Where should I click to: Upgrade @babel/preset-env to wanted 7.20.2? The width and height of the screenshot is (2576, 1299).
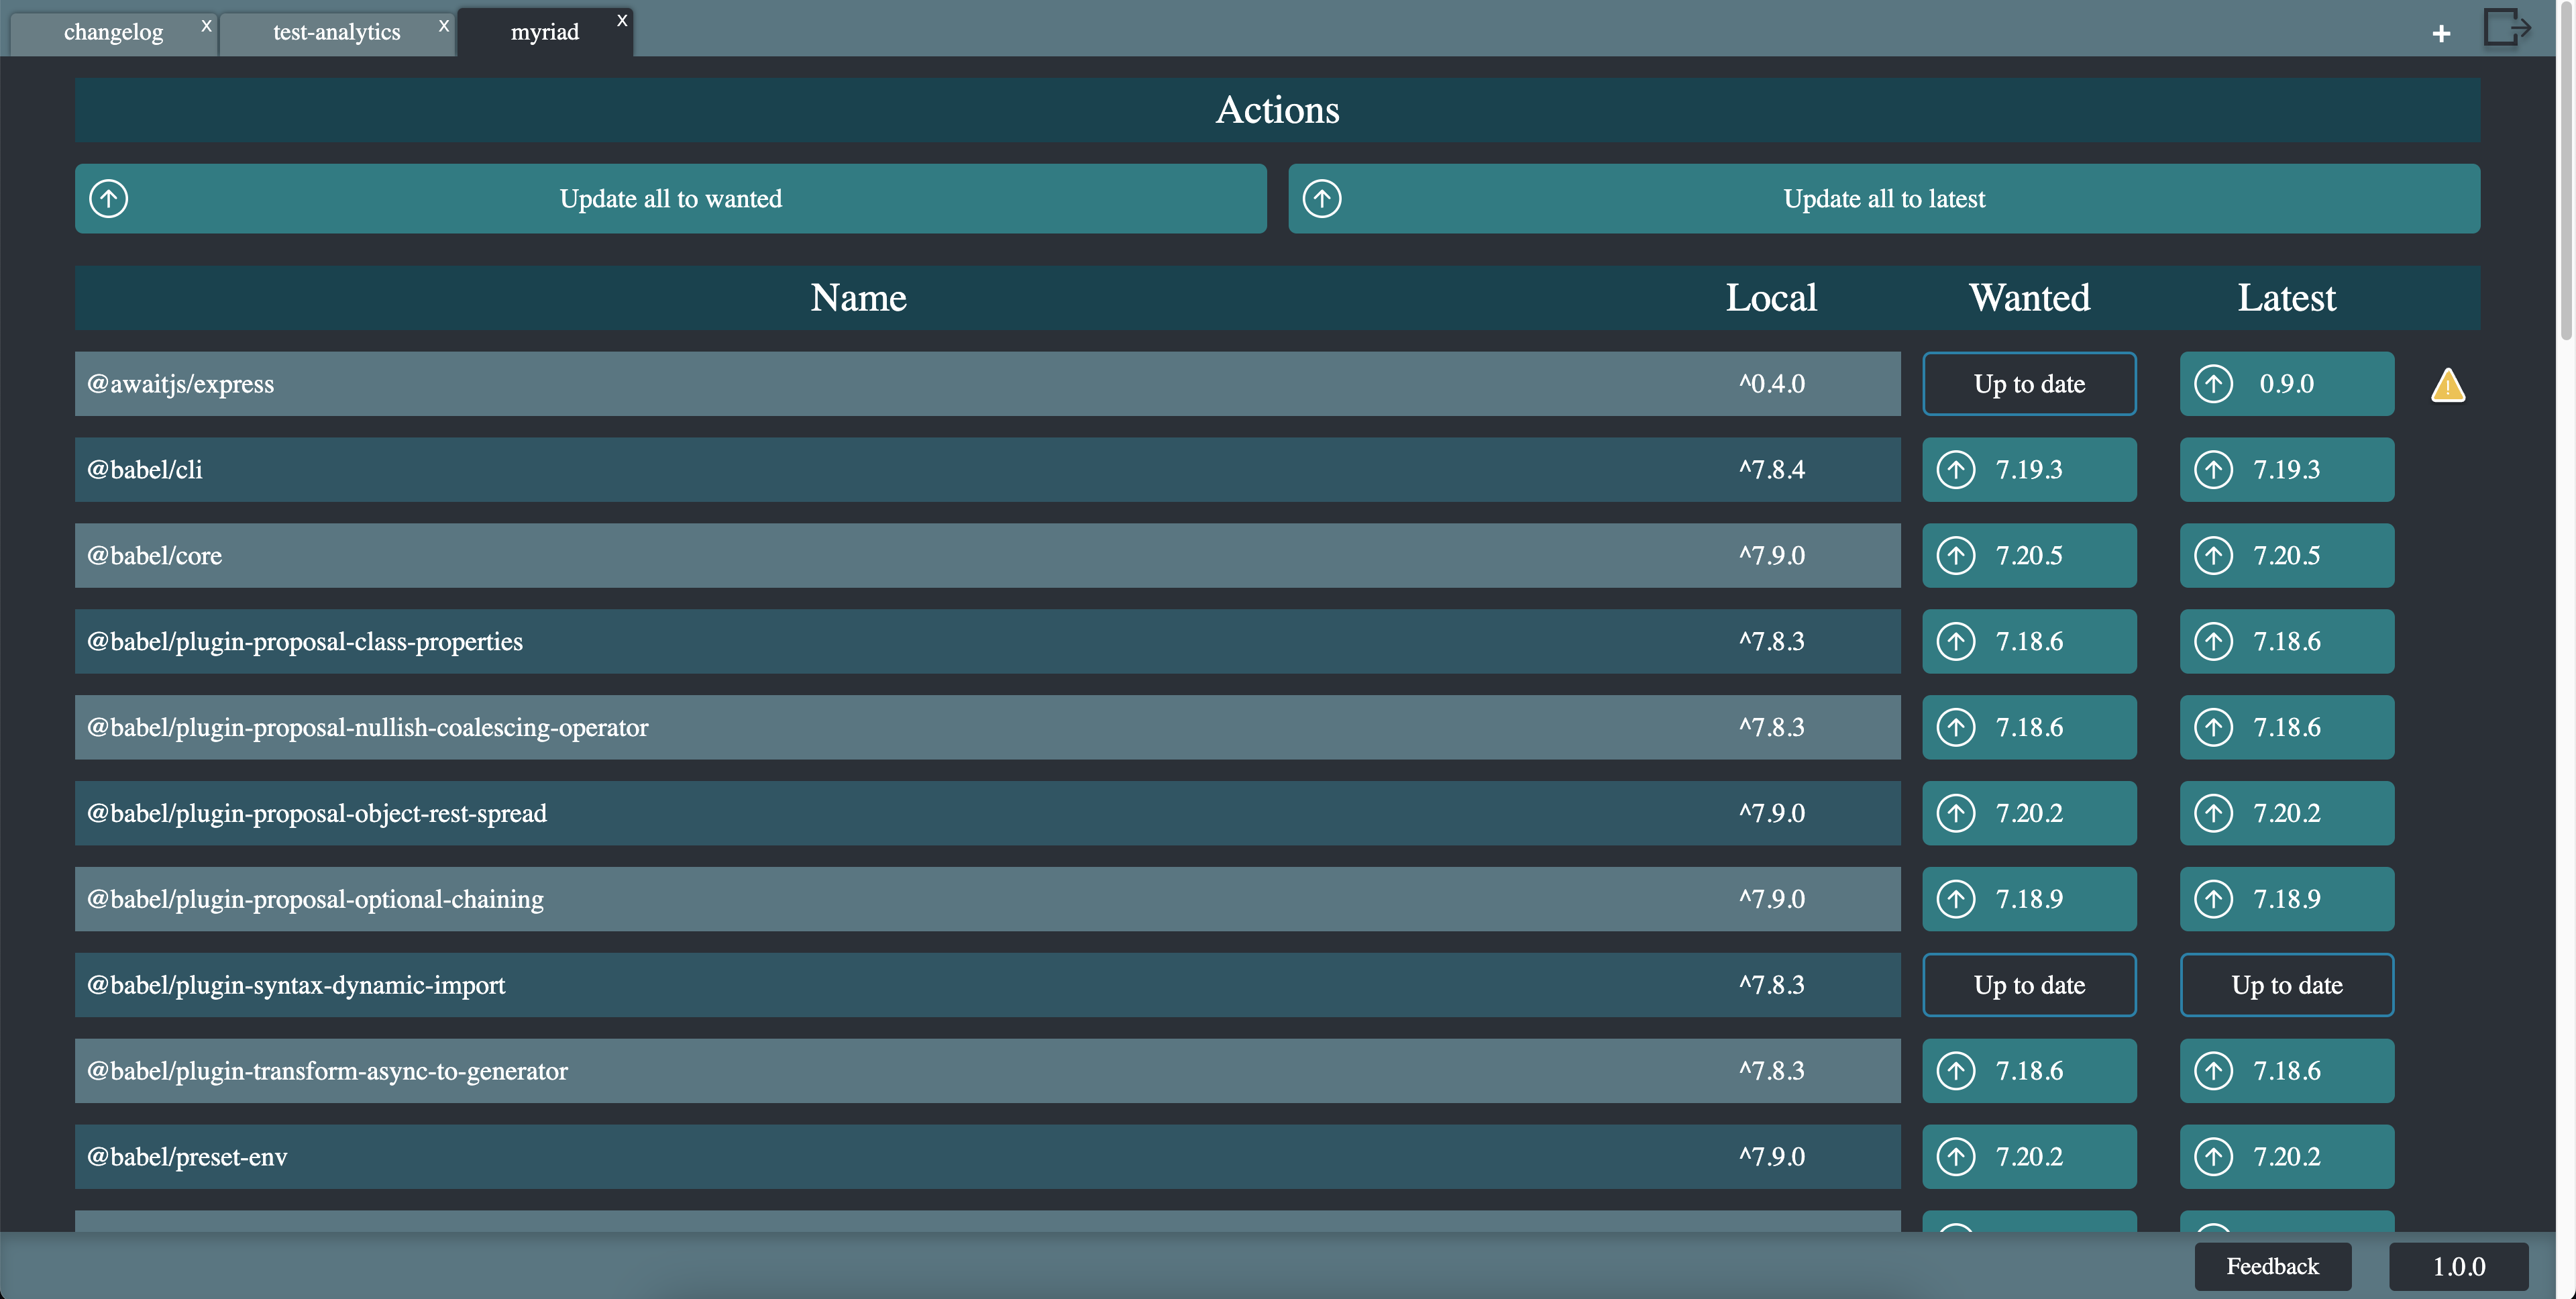click(x=2028, y=1156)
